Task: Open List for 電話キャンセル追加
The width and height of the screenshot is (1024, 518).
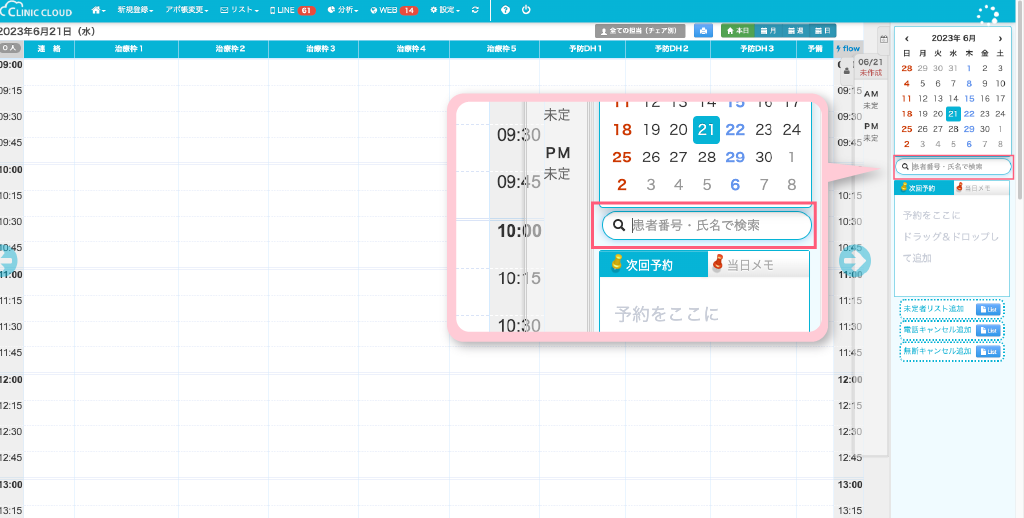Action: [x=987, y=330]
